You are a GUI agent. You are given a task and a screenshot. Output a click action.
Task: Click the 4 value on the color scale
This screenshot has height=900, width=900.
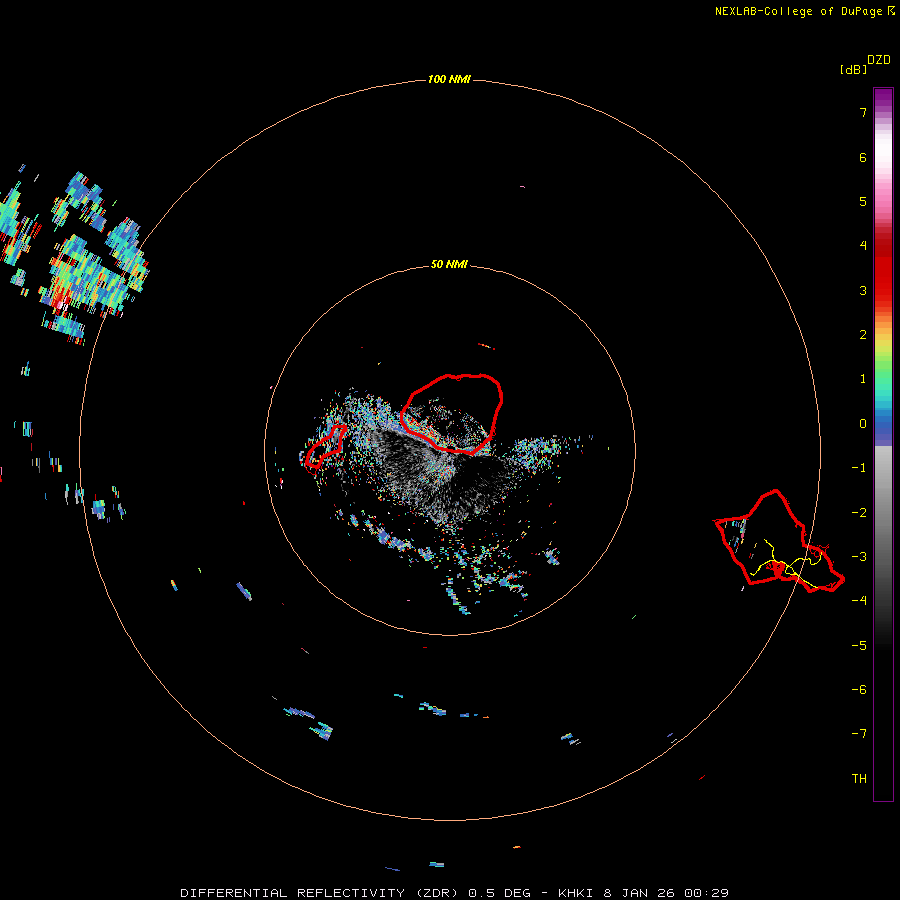[863, 246]
